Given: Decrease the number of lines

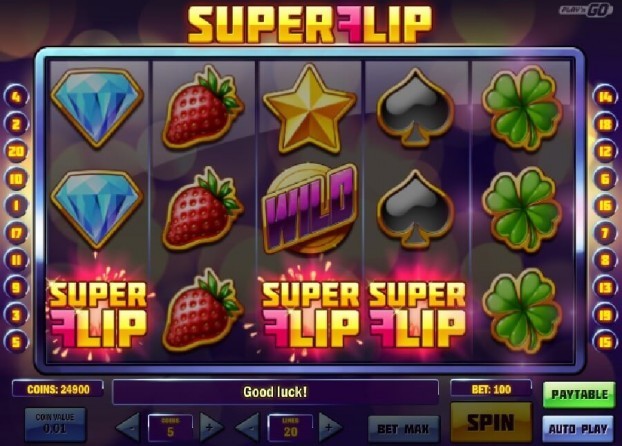Looking at the screenshot, I should (248, 427).
